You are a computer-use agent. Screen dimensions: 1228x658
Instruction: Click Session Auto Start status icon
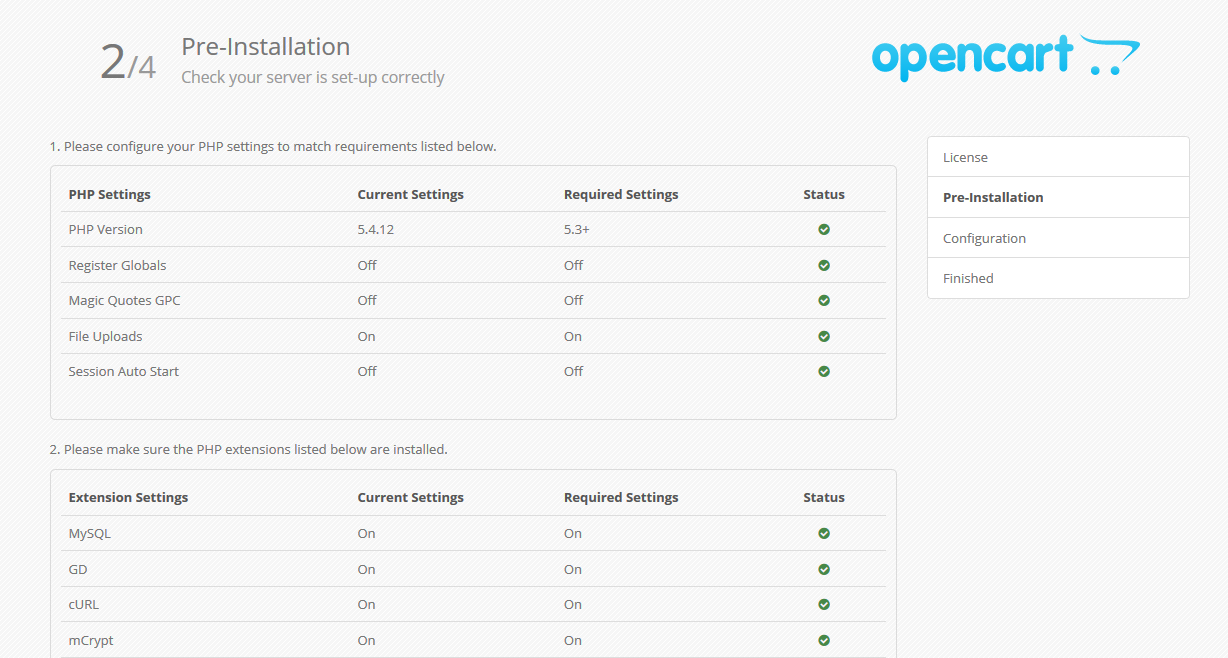(824, 371)
